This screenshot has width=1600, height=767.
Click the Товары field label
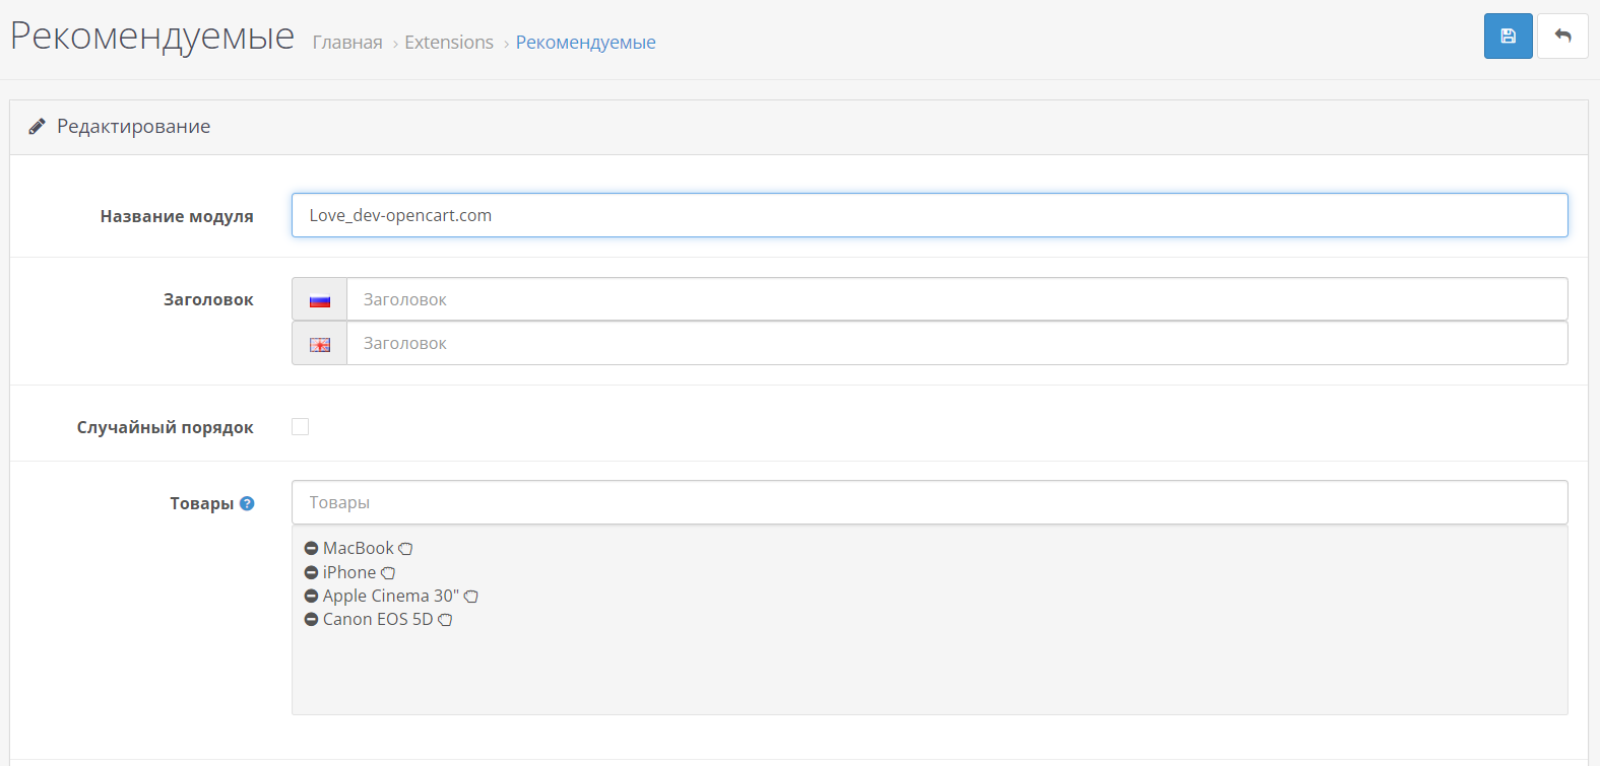[x=202, y=503]
